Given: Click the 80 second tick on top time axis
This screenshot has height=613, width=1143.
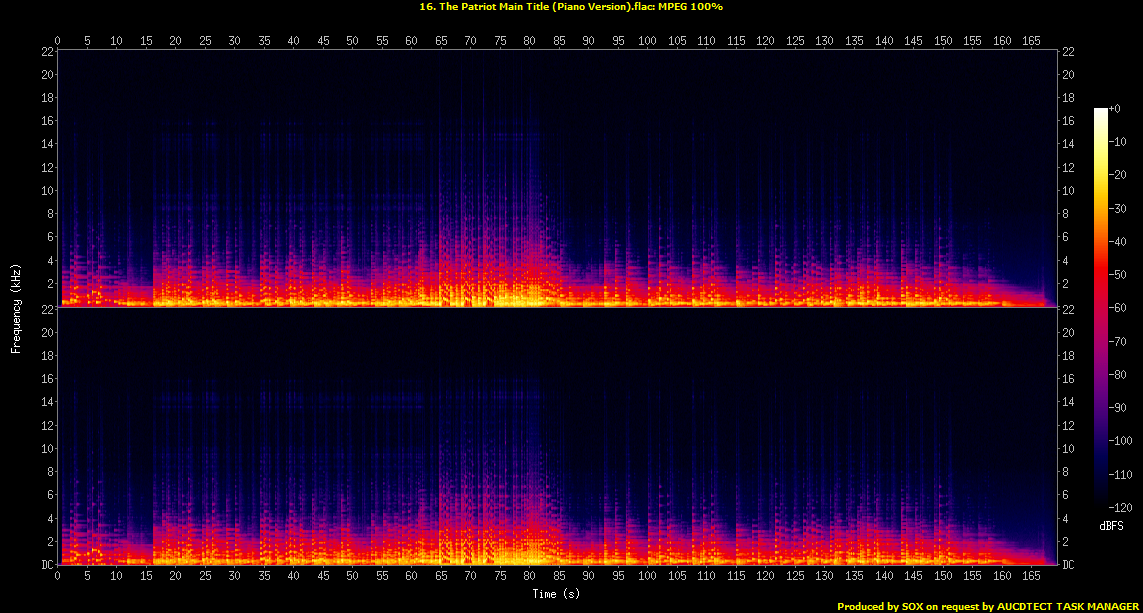Looking at the screenshot, I should pos(529,41).
